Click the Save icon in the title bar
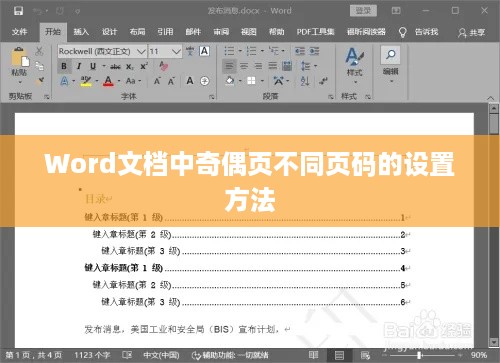The height and width of the screenshot is (363, 500). (18, 11)
